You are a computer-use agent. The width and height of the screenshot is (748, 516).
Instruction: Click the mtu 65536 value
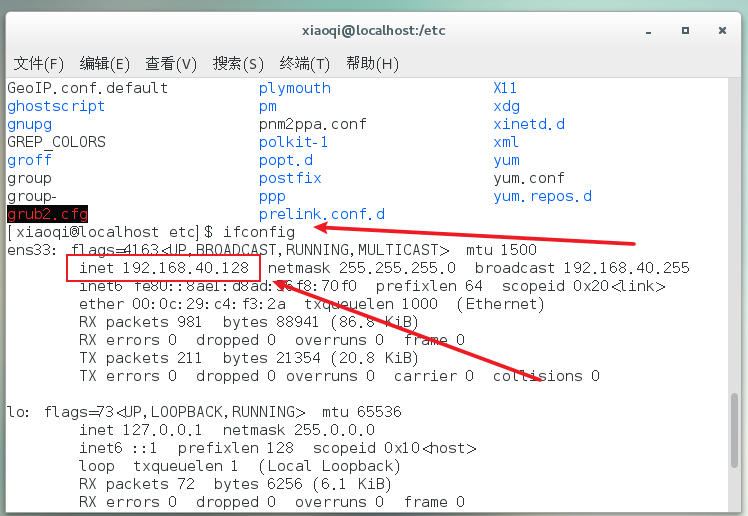(362, 412)
